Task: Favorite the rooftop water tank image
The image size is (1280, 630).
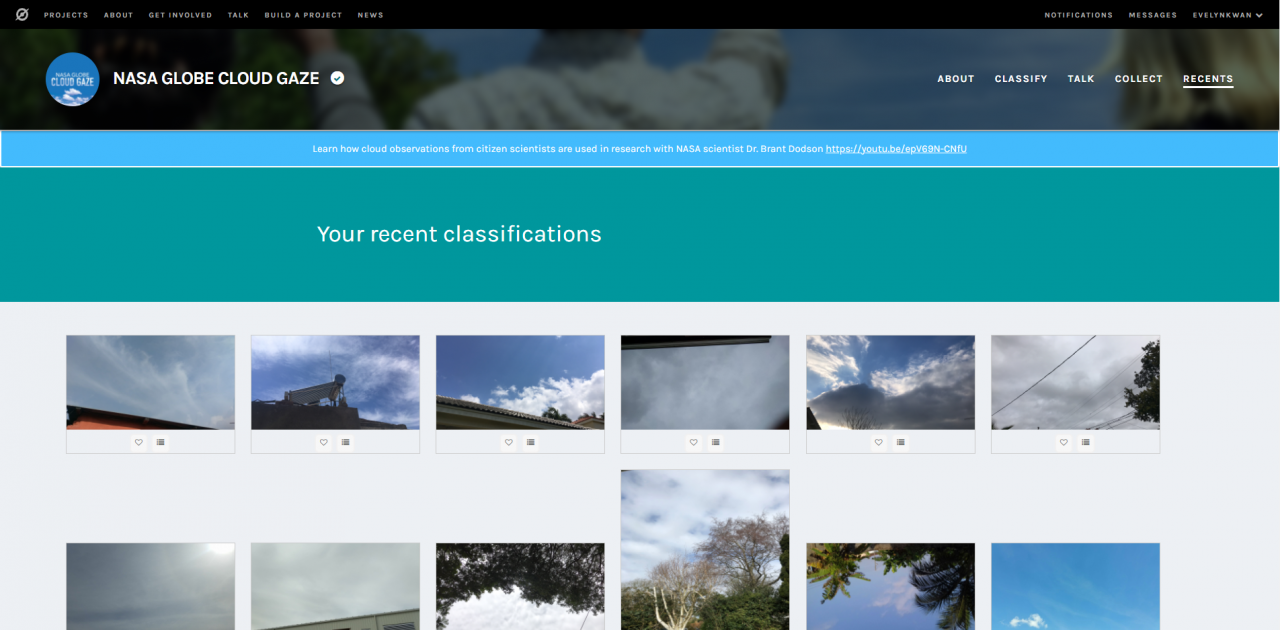Action: [x=324, y=442]
